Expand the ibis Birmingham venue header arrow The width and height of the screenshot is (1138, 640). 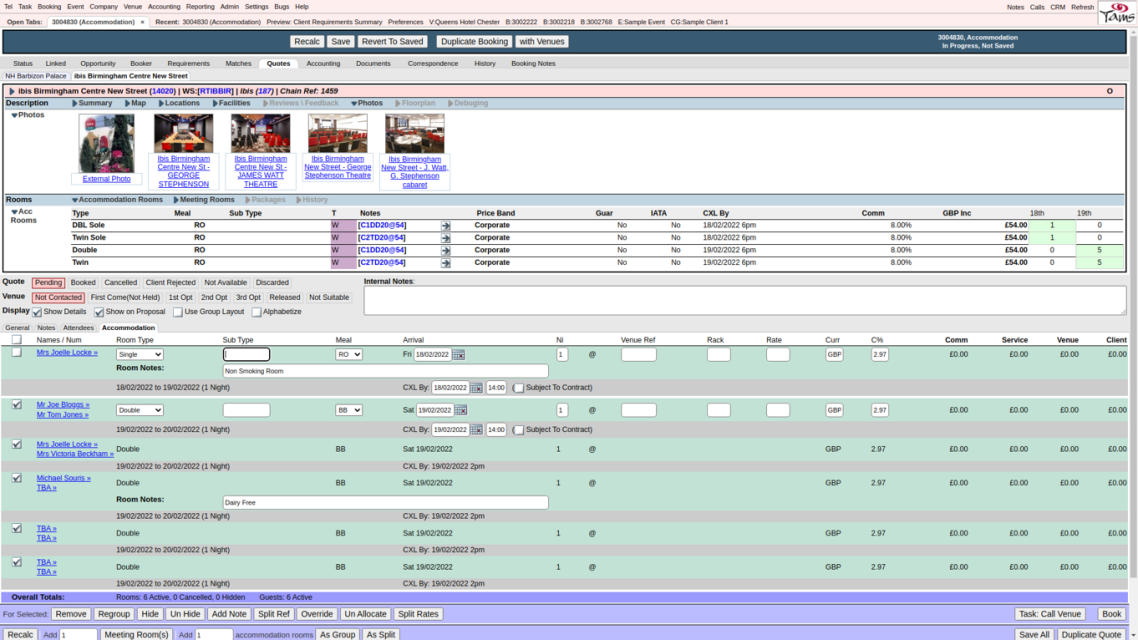point(12,91)
